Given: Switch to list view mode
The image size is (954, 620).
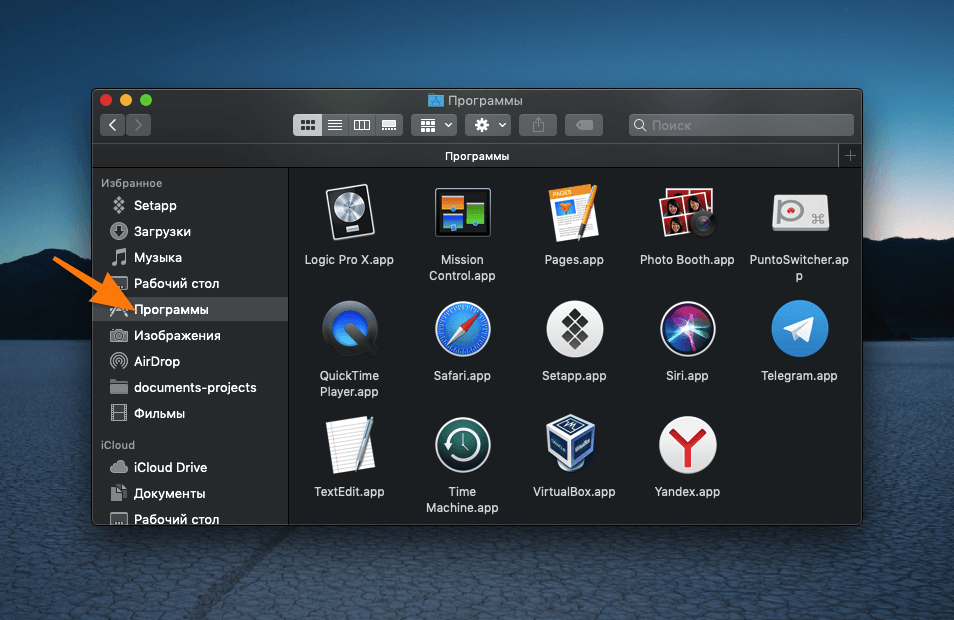Looking at the screenshot, I should [x=335, y=125].
